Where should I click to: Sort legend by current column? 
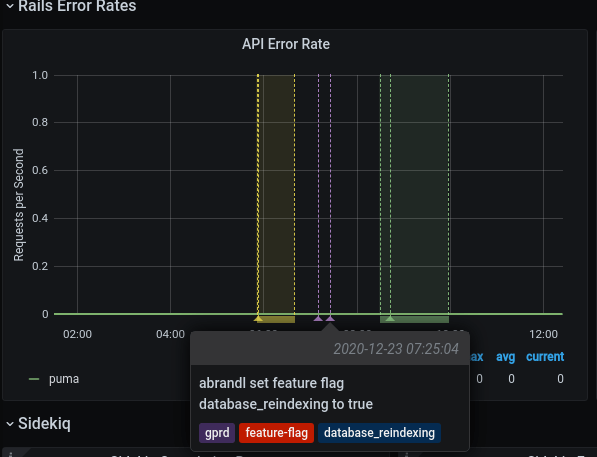click(x=545, y=357)
